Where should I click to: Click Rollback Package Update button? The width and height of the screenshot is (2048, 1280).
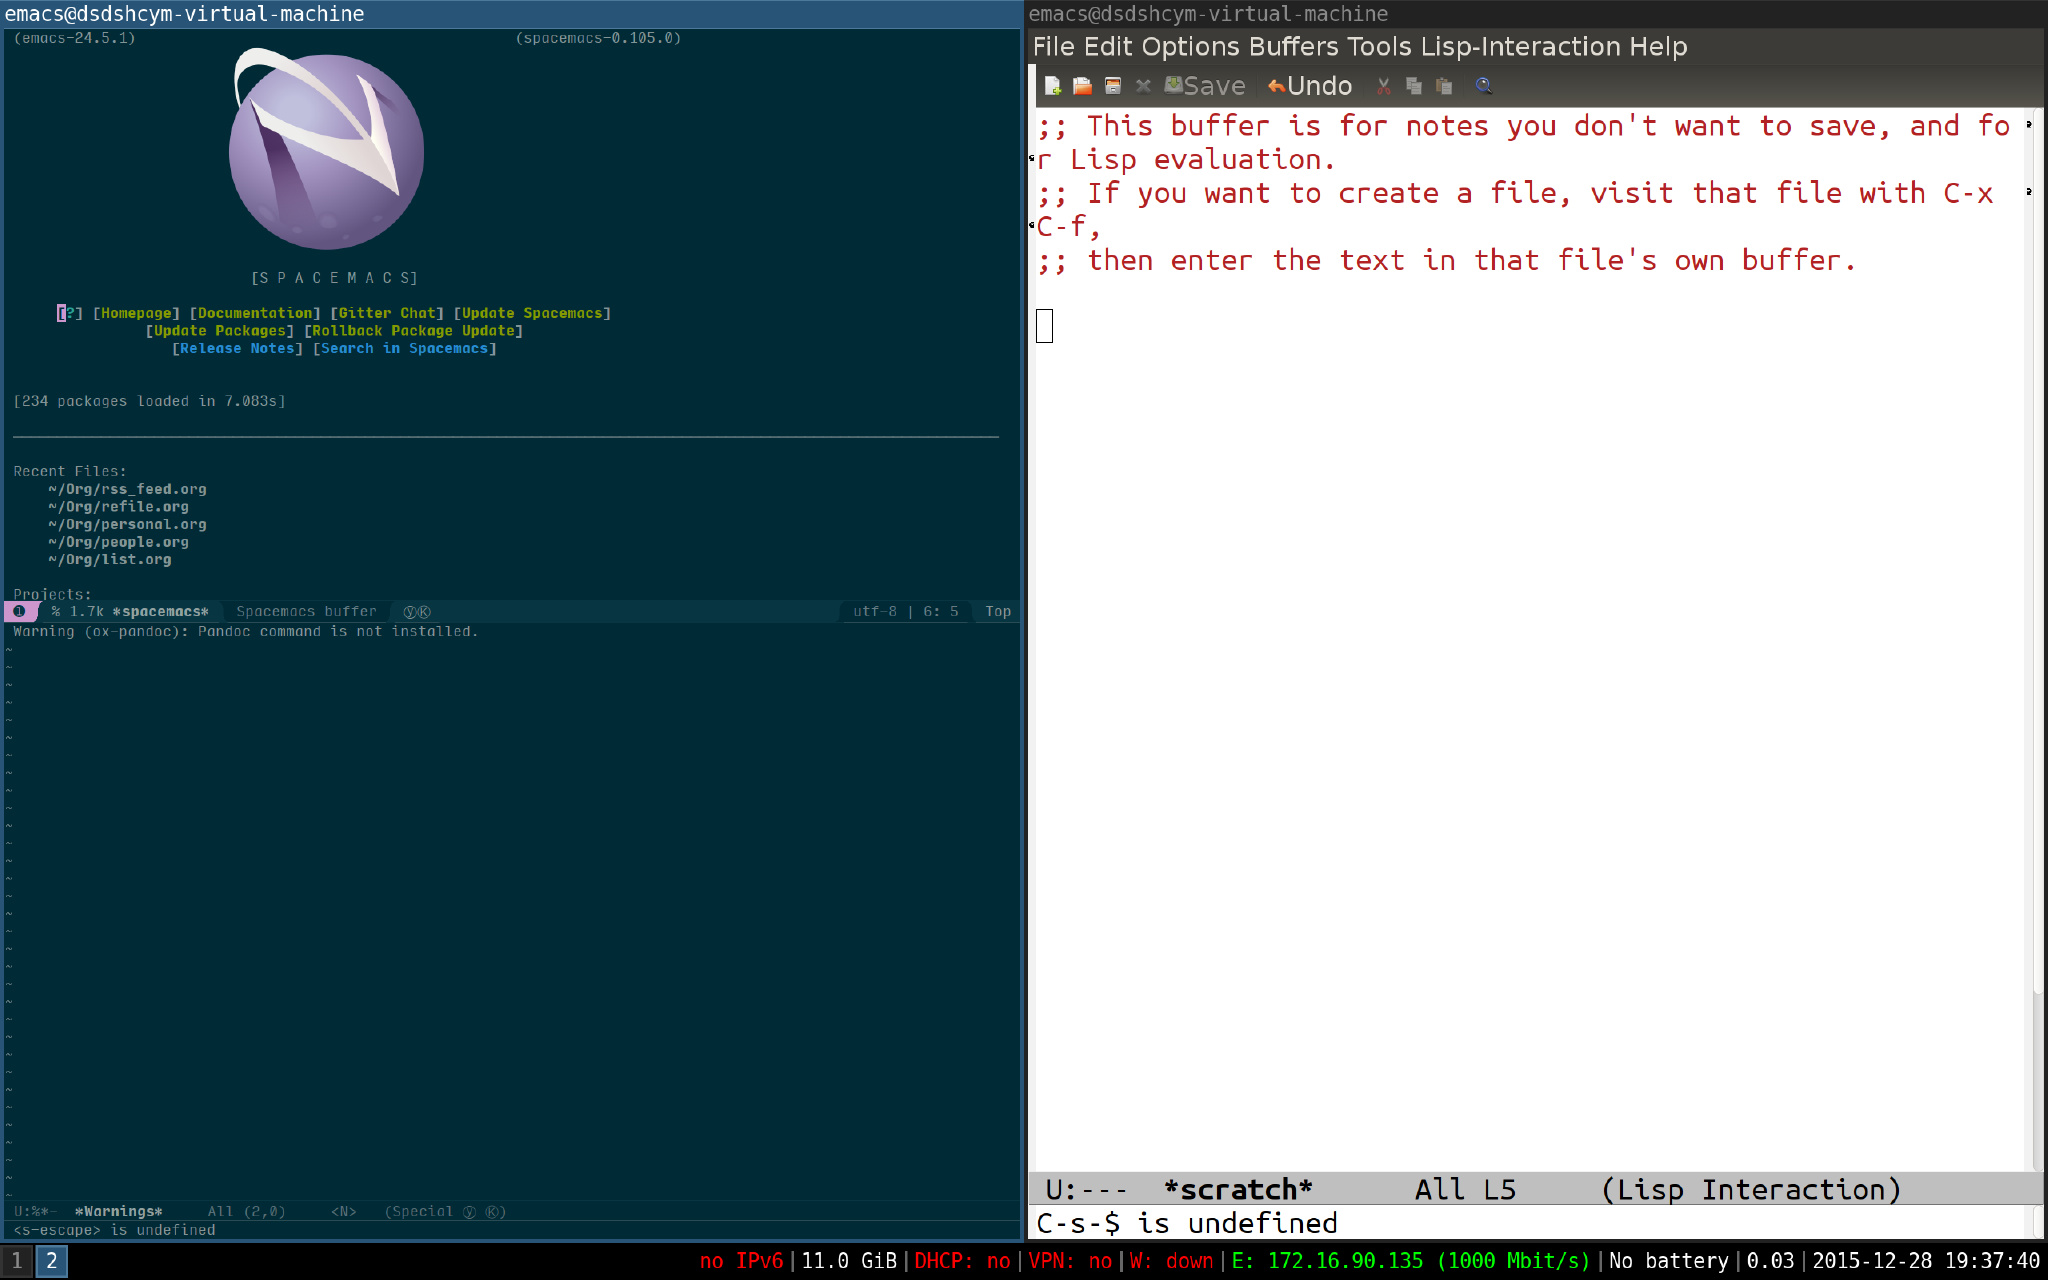(x=413, y=331)
